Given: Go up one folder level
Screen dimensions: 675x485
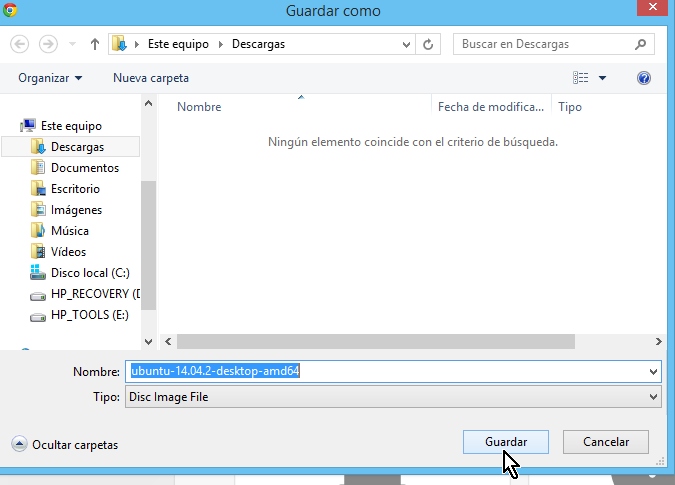Looking at the screenshot, I should pos(95,44).
